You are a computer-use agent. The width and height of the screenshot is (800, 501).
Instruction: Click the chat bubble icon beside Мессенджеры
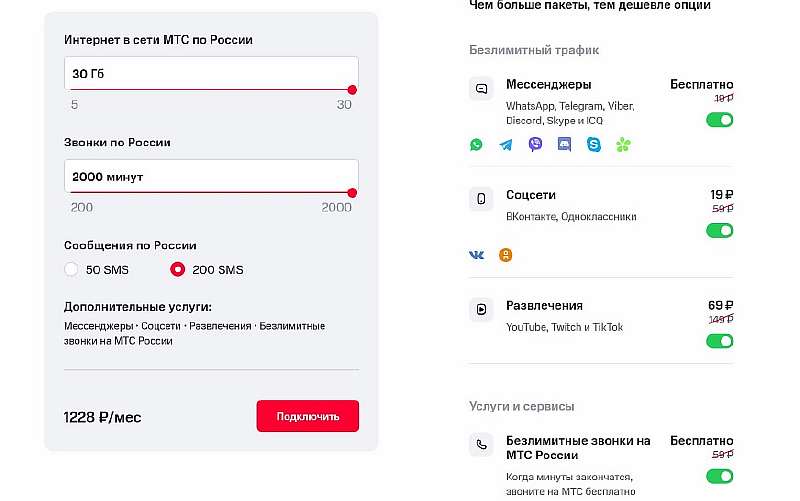click(481, 89)
